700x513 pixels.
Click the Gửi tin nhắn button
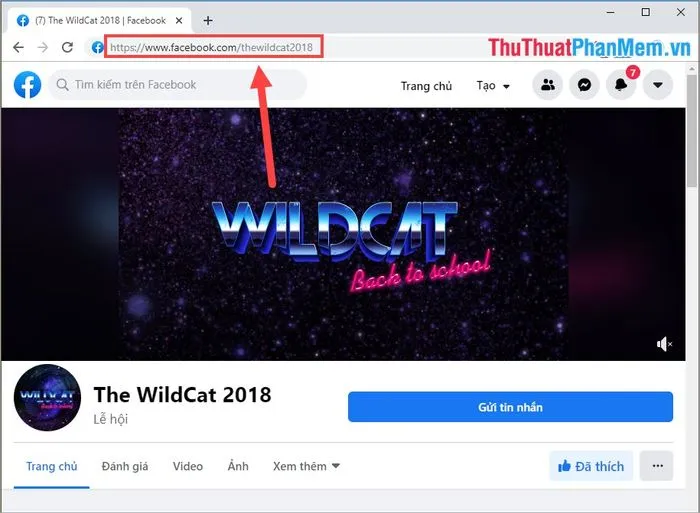click(x=510, y=407)
